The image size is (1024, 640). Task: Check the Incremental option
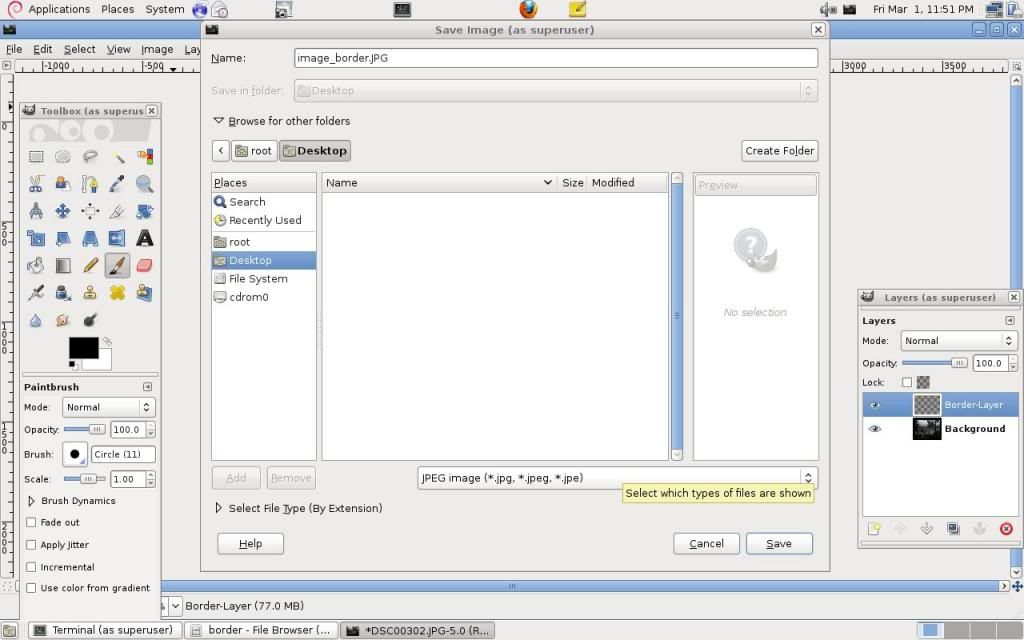coord(31,567)
